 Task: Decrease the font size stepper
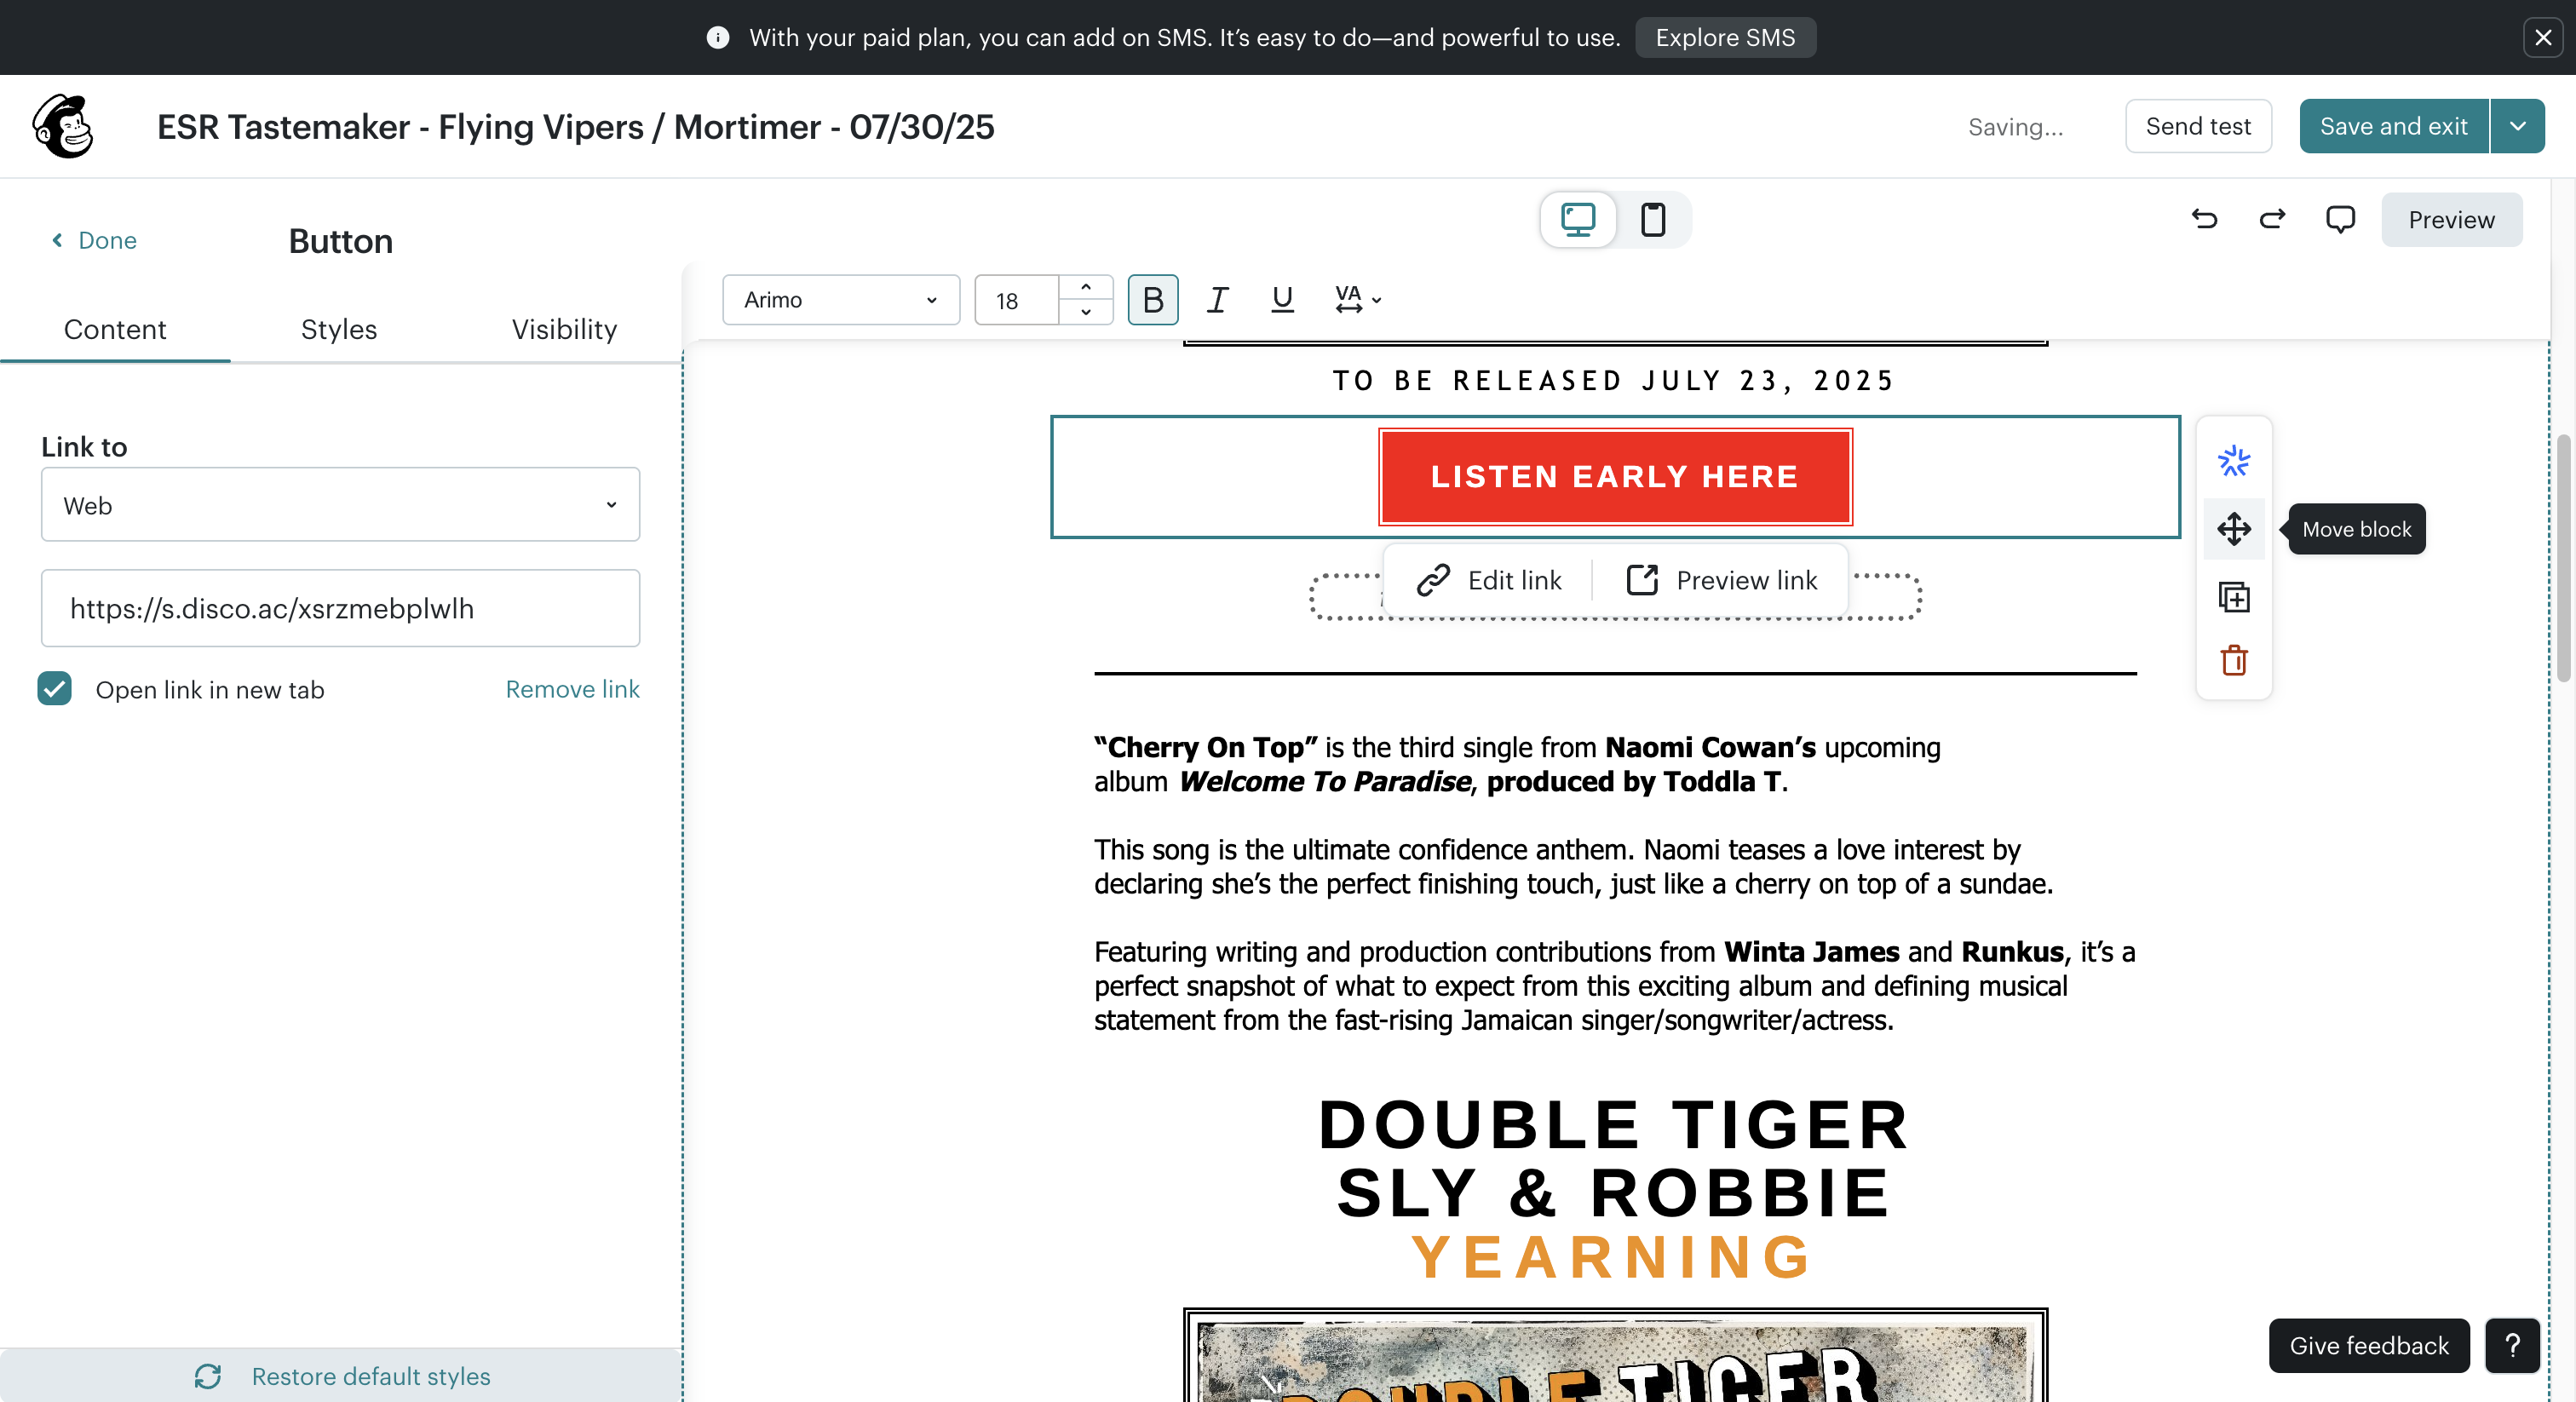[1085, 312]
